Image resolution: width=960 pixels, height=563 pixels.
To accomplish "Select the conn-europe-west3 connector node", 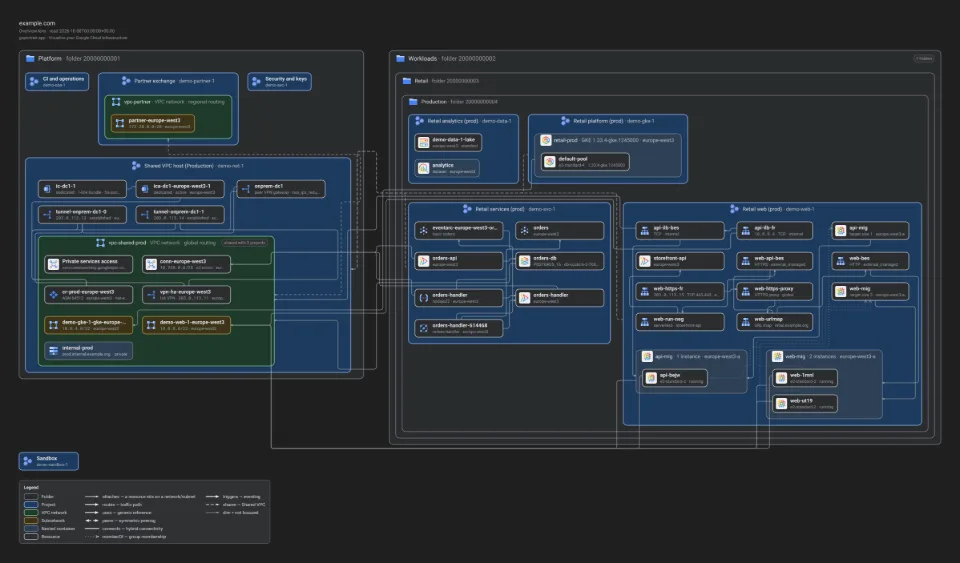I will coord(187,264).
